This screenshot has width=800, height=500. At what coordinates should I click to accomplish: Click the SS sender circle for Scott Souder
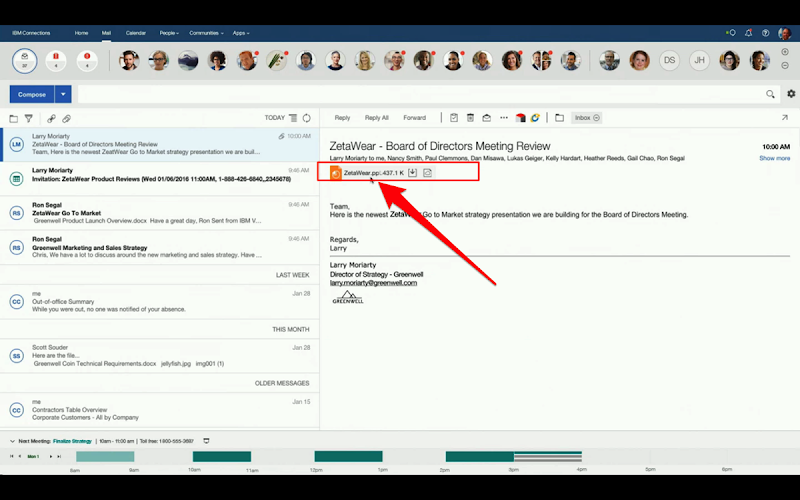(16, 356)
